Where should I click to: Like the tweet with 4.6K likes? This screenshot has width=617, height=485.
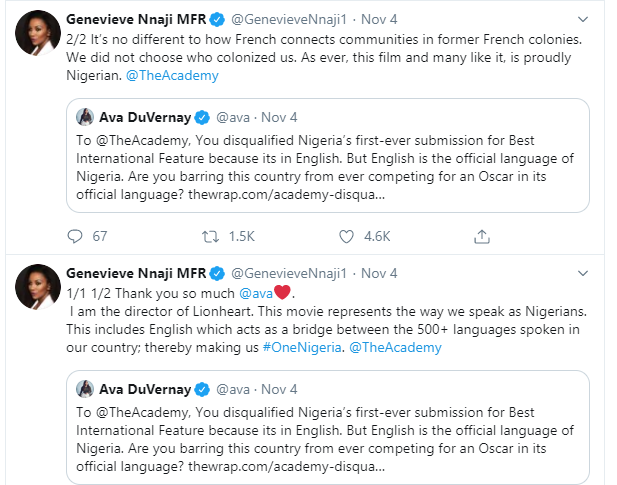[x=347, y=236]
